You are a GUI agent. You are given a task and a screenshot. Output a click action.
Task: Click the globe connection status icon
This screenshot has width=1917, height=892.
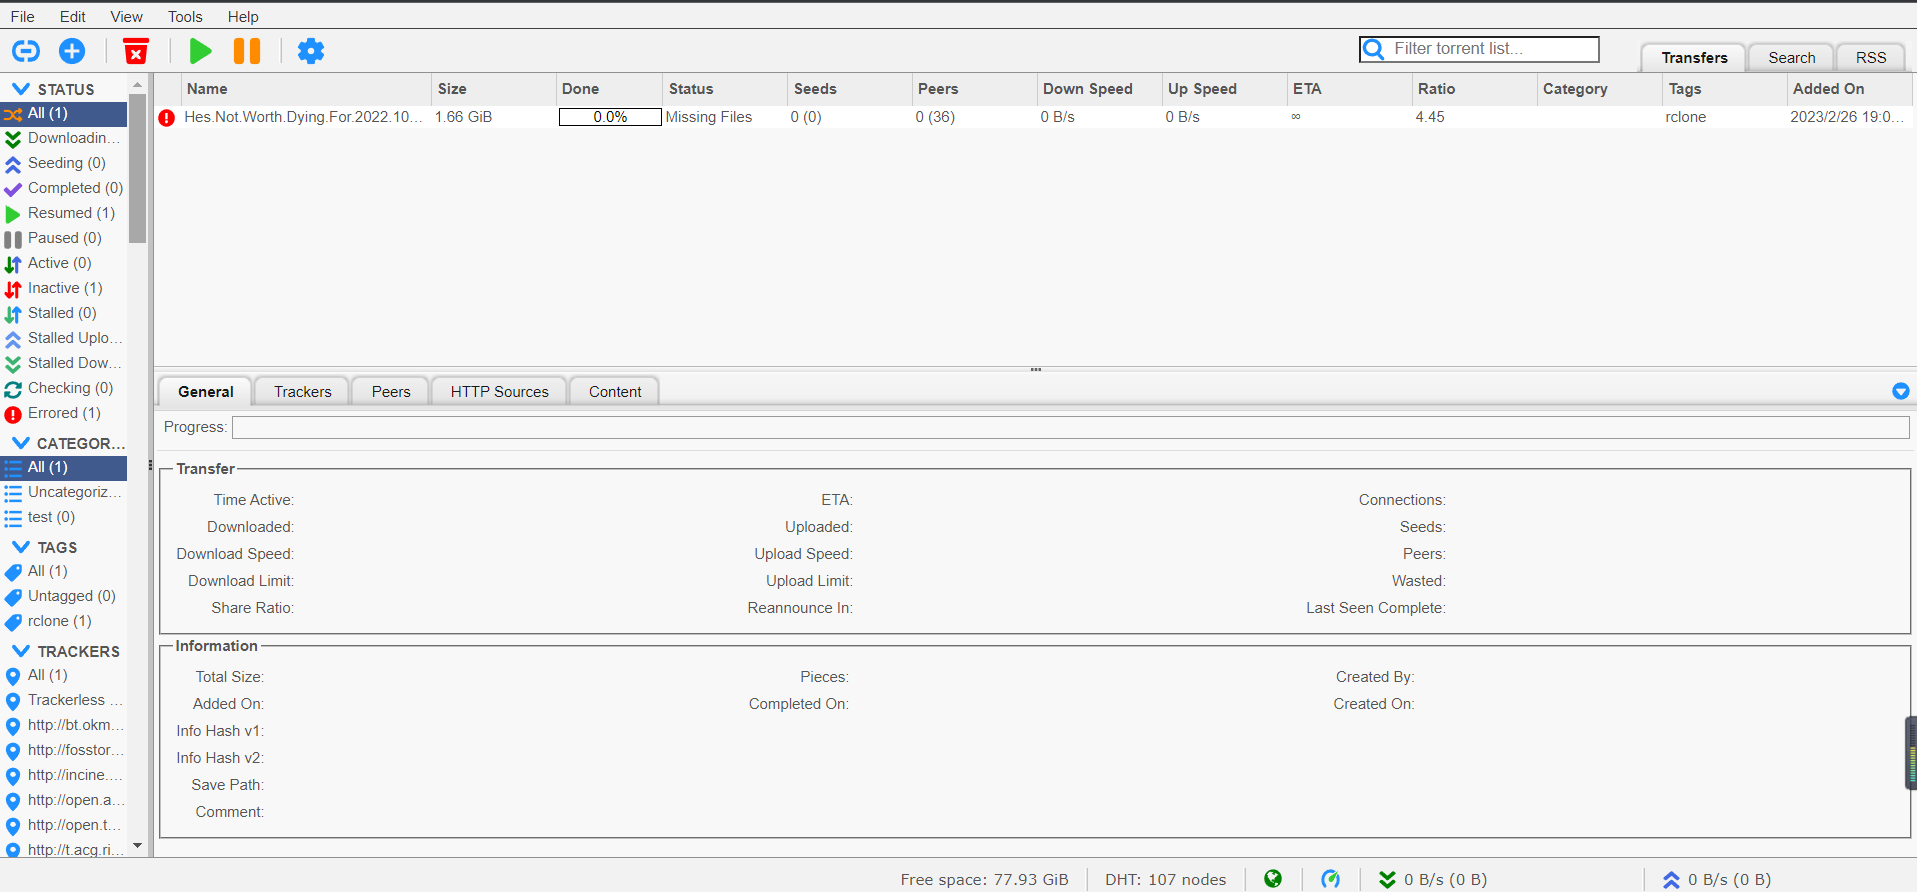pos(1273,879)
